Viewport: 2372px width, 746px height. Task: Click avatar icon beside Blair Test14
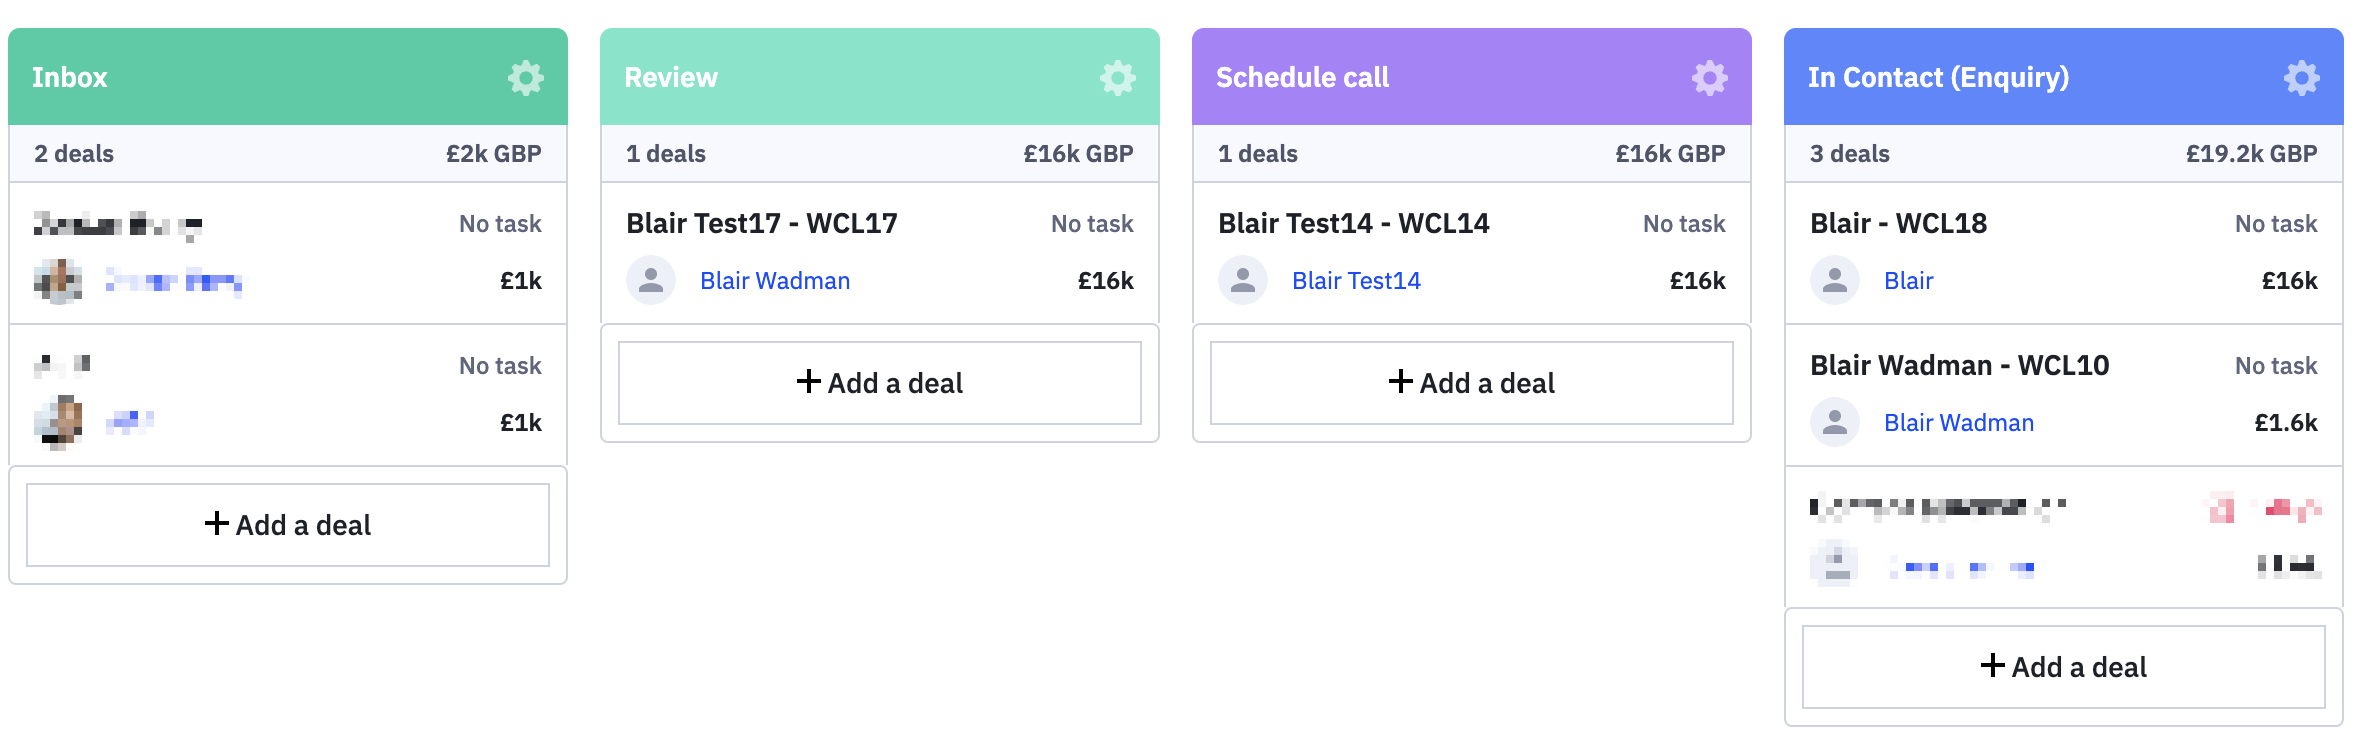click(1243, 281)
